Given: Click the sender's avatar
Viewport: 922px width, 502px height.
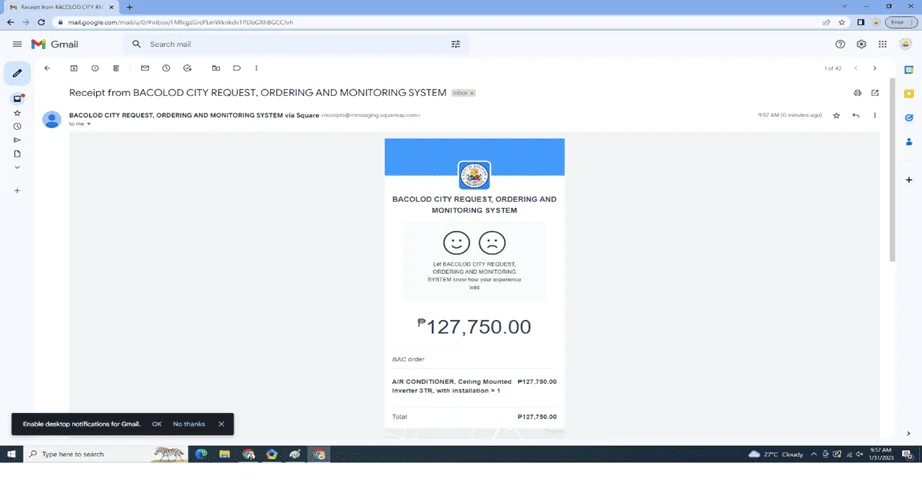Looking at the screenshot, I should pyautogui.click(x=52, y=119).
